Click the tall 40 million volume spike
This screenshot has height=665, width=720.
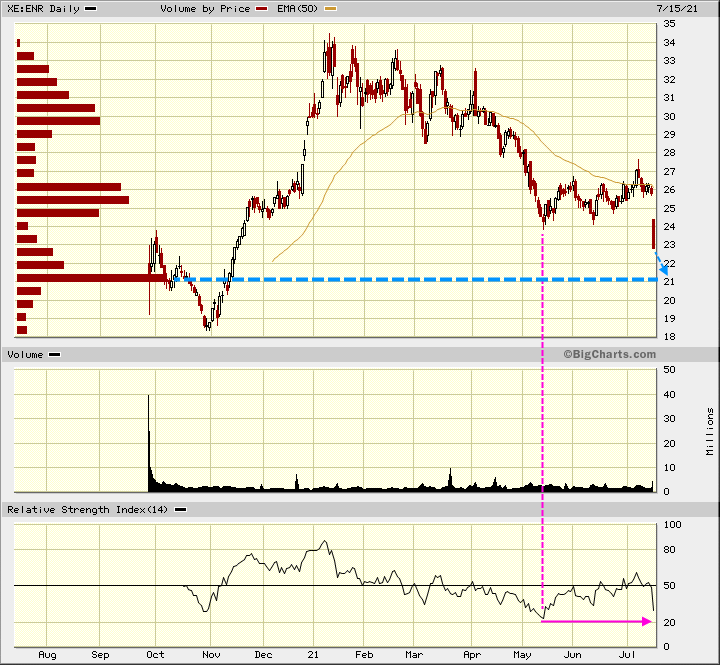[x=148, y=443]
